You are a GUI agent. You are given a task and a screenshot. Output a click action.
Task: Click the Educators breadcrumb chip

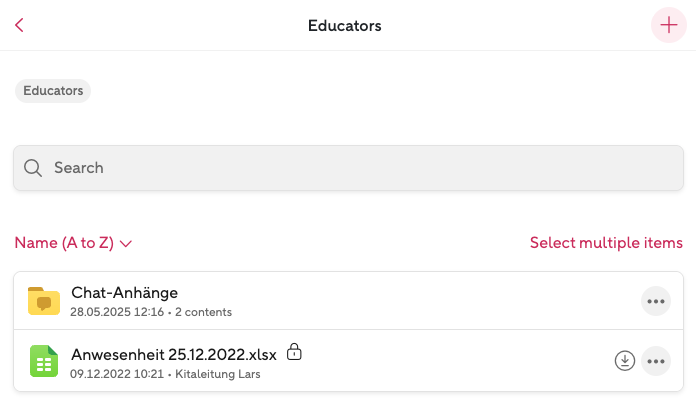pos(53,91)
